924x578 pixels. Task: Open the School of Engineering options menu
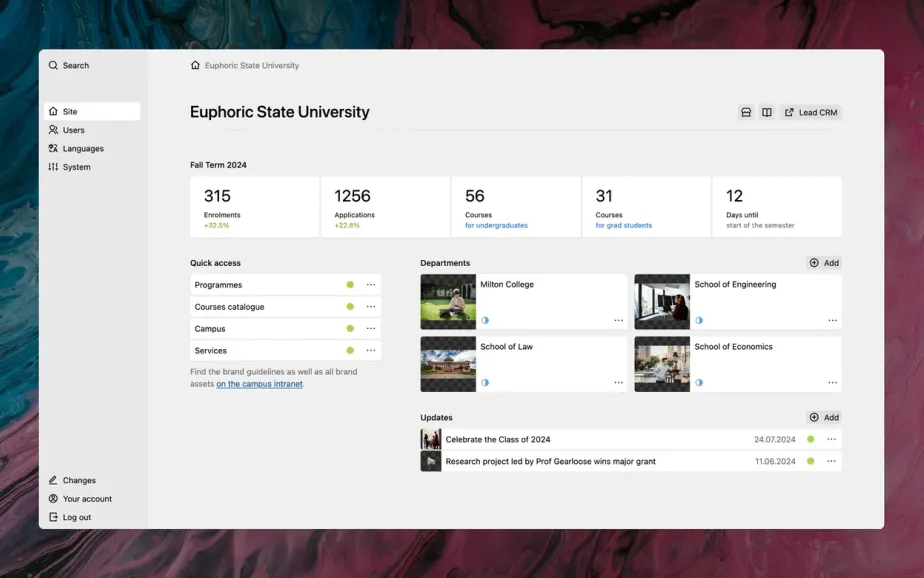coord(832,320)
